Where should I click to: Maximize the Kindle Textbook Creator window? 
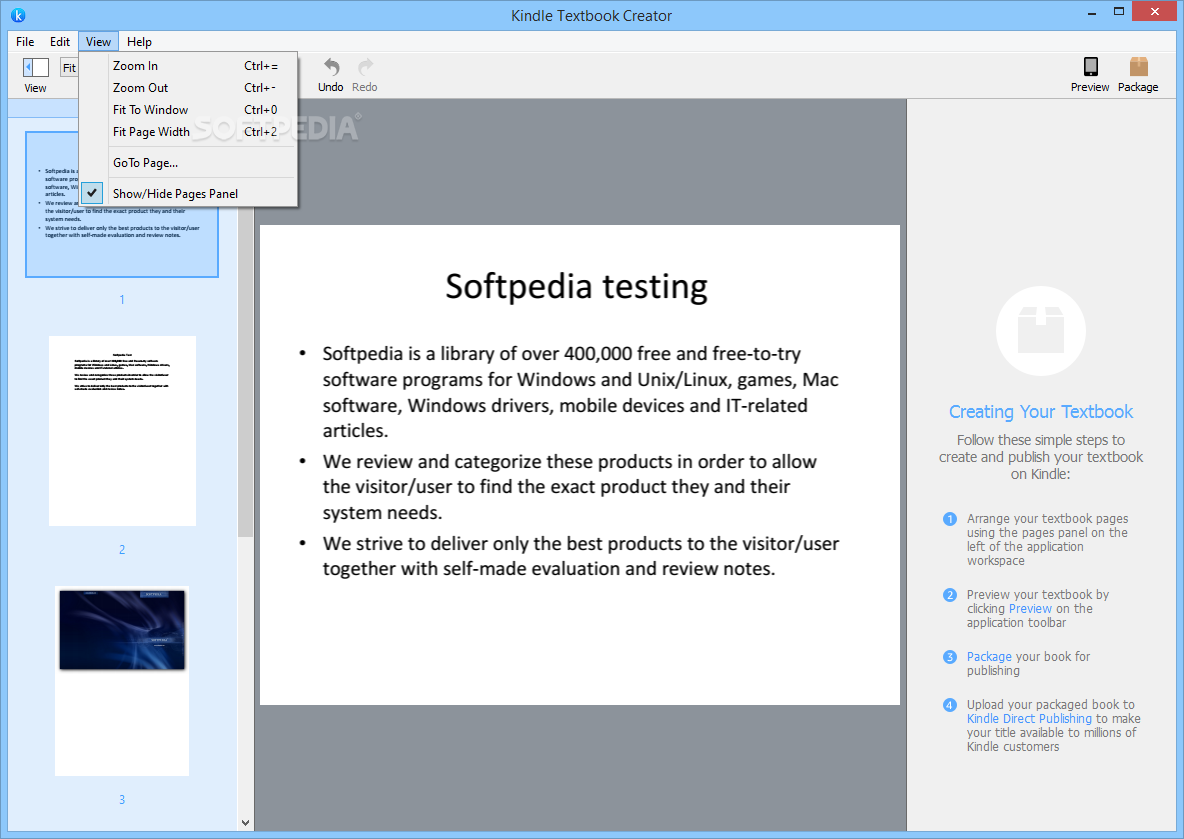pos(1119,11)
